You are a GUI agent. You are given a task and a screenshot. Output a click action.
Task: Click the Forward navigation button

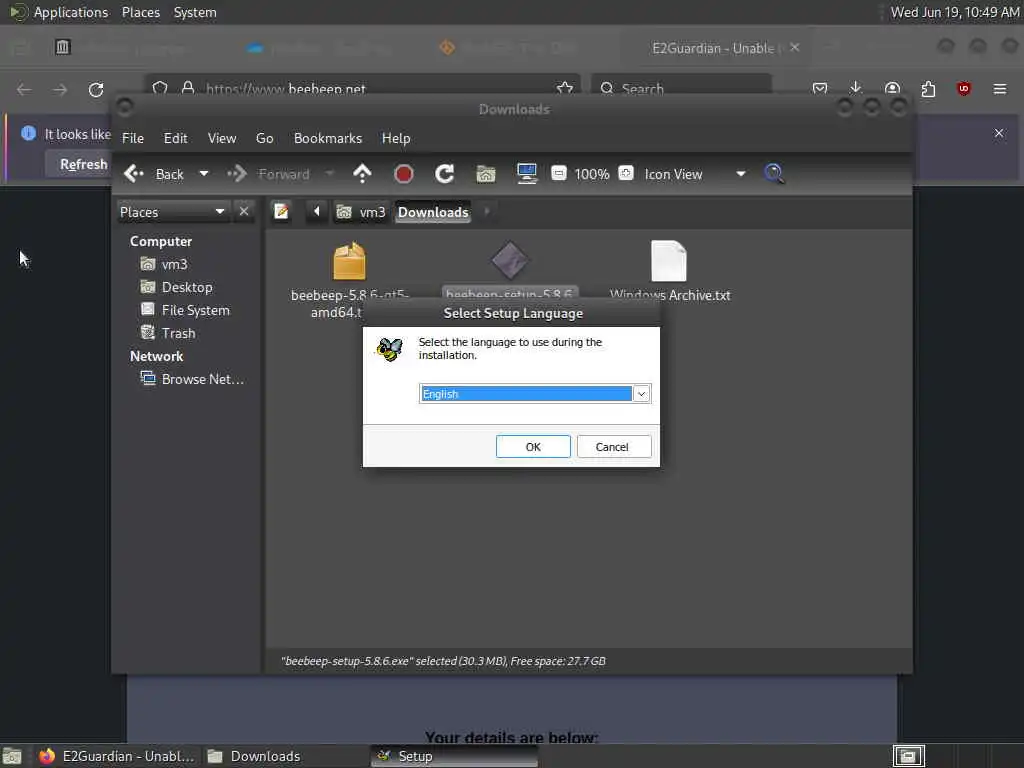268,174
